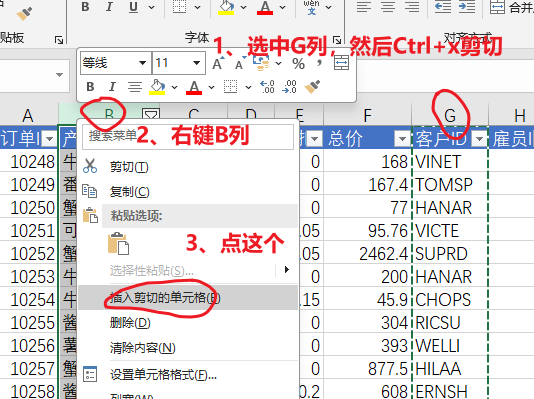This screenshot has width=534, height=399.
Task: Click the phonetic guide wén icon
Action: click(311, 7)
